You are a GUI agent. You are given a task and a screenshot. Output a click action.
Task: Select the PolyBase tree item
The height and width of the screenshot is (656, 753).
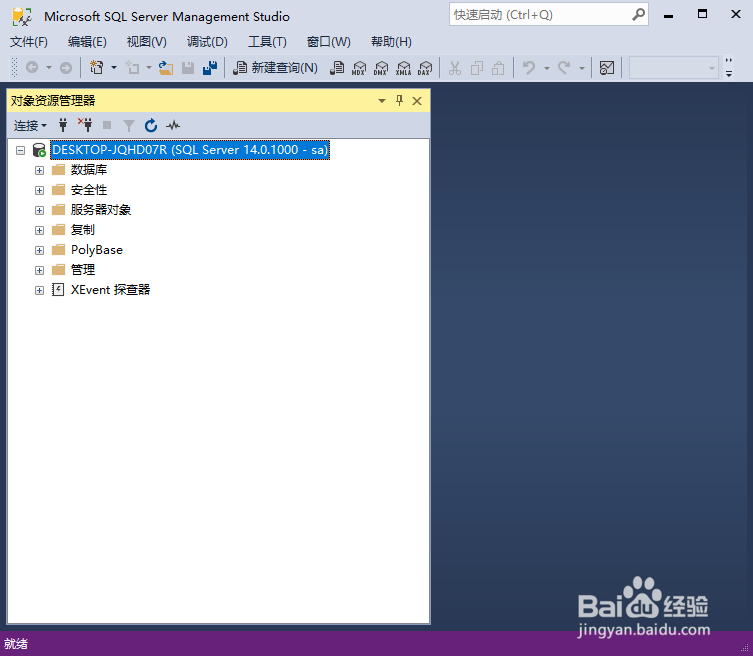(97, 250)
